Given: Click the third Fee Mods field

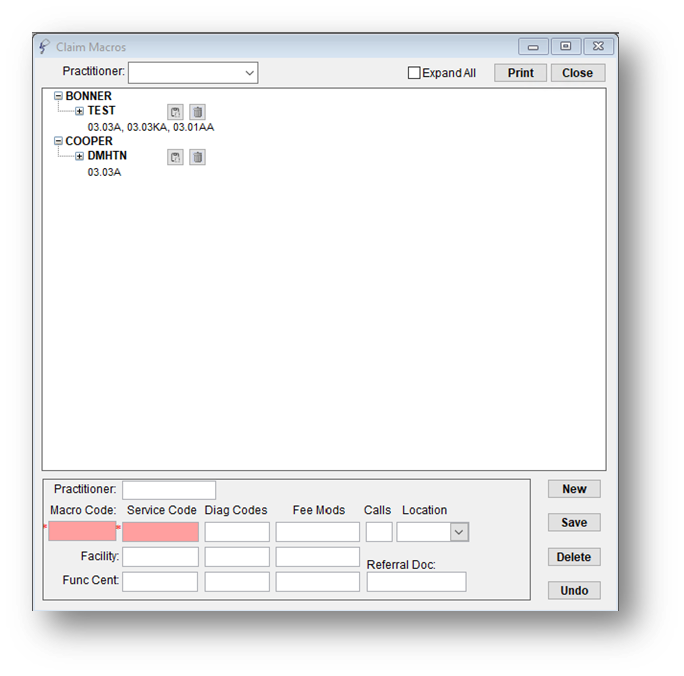Looking at the screenshot, I should pyautogui.click(x=318, y=582).
